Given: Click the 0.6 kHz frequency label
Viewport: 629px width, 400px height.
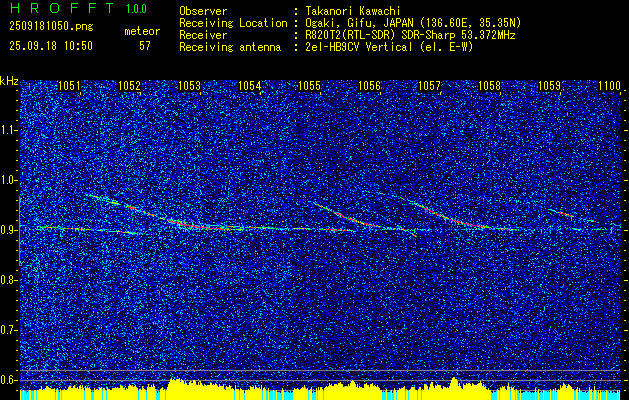Looking at the screenshot, I should coord(8,380).
